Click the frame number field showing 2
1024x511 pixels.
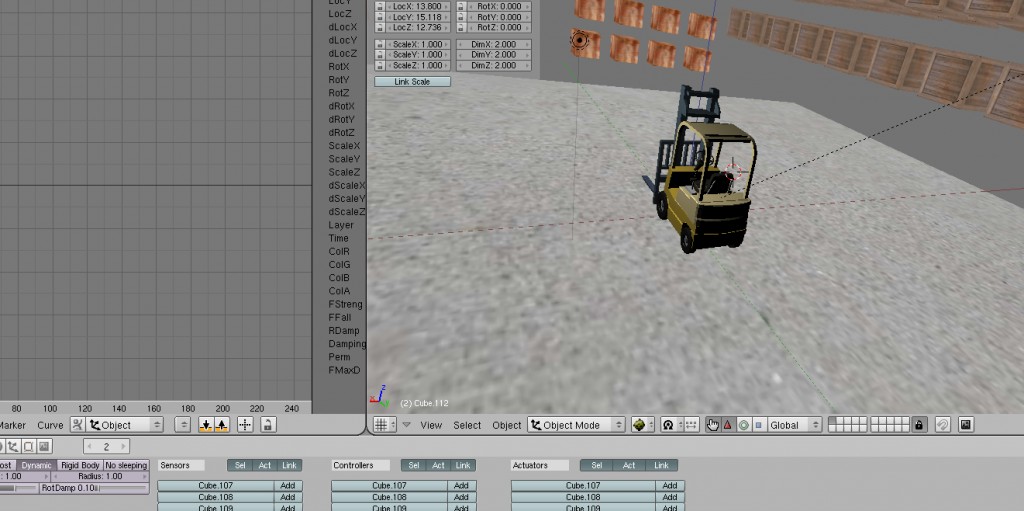pos(106,446)
